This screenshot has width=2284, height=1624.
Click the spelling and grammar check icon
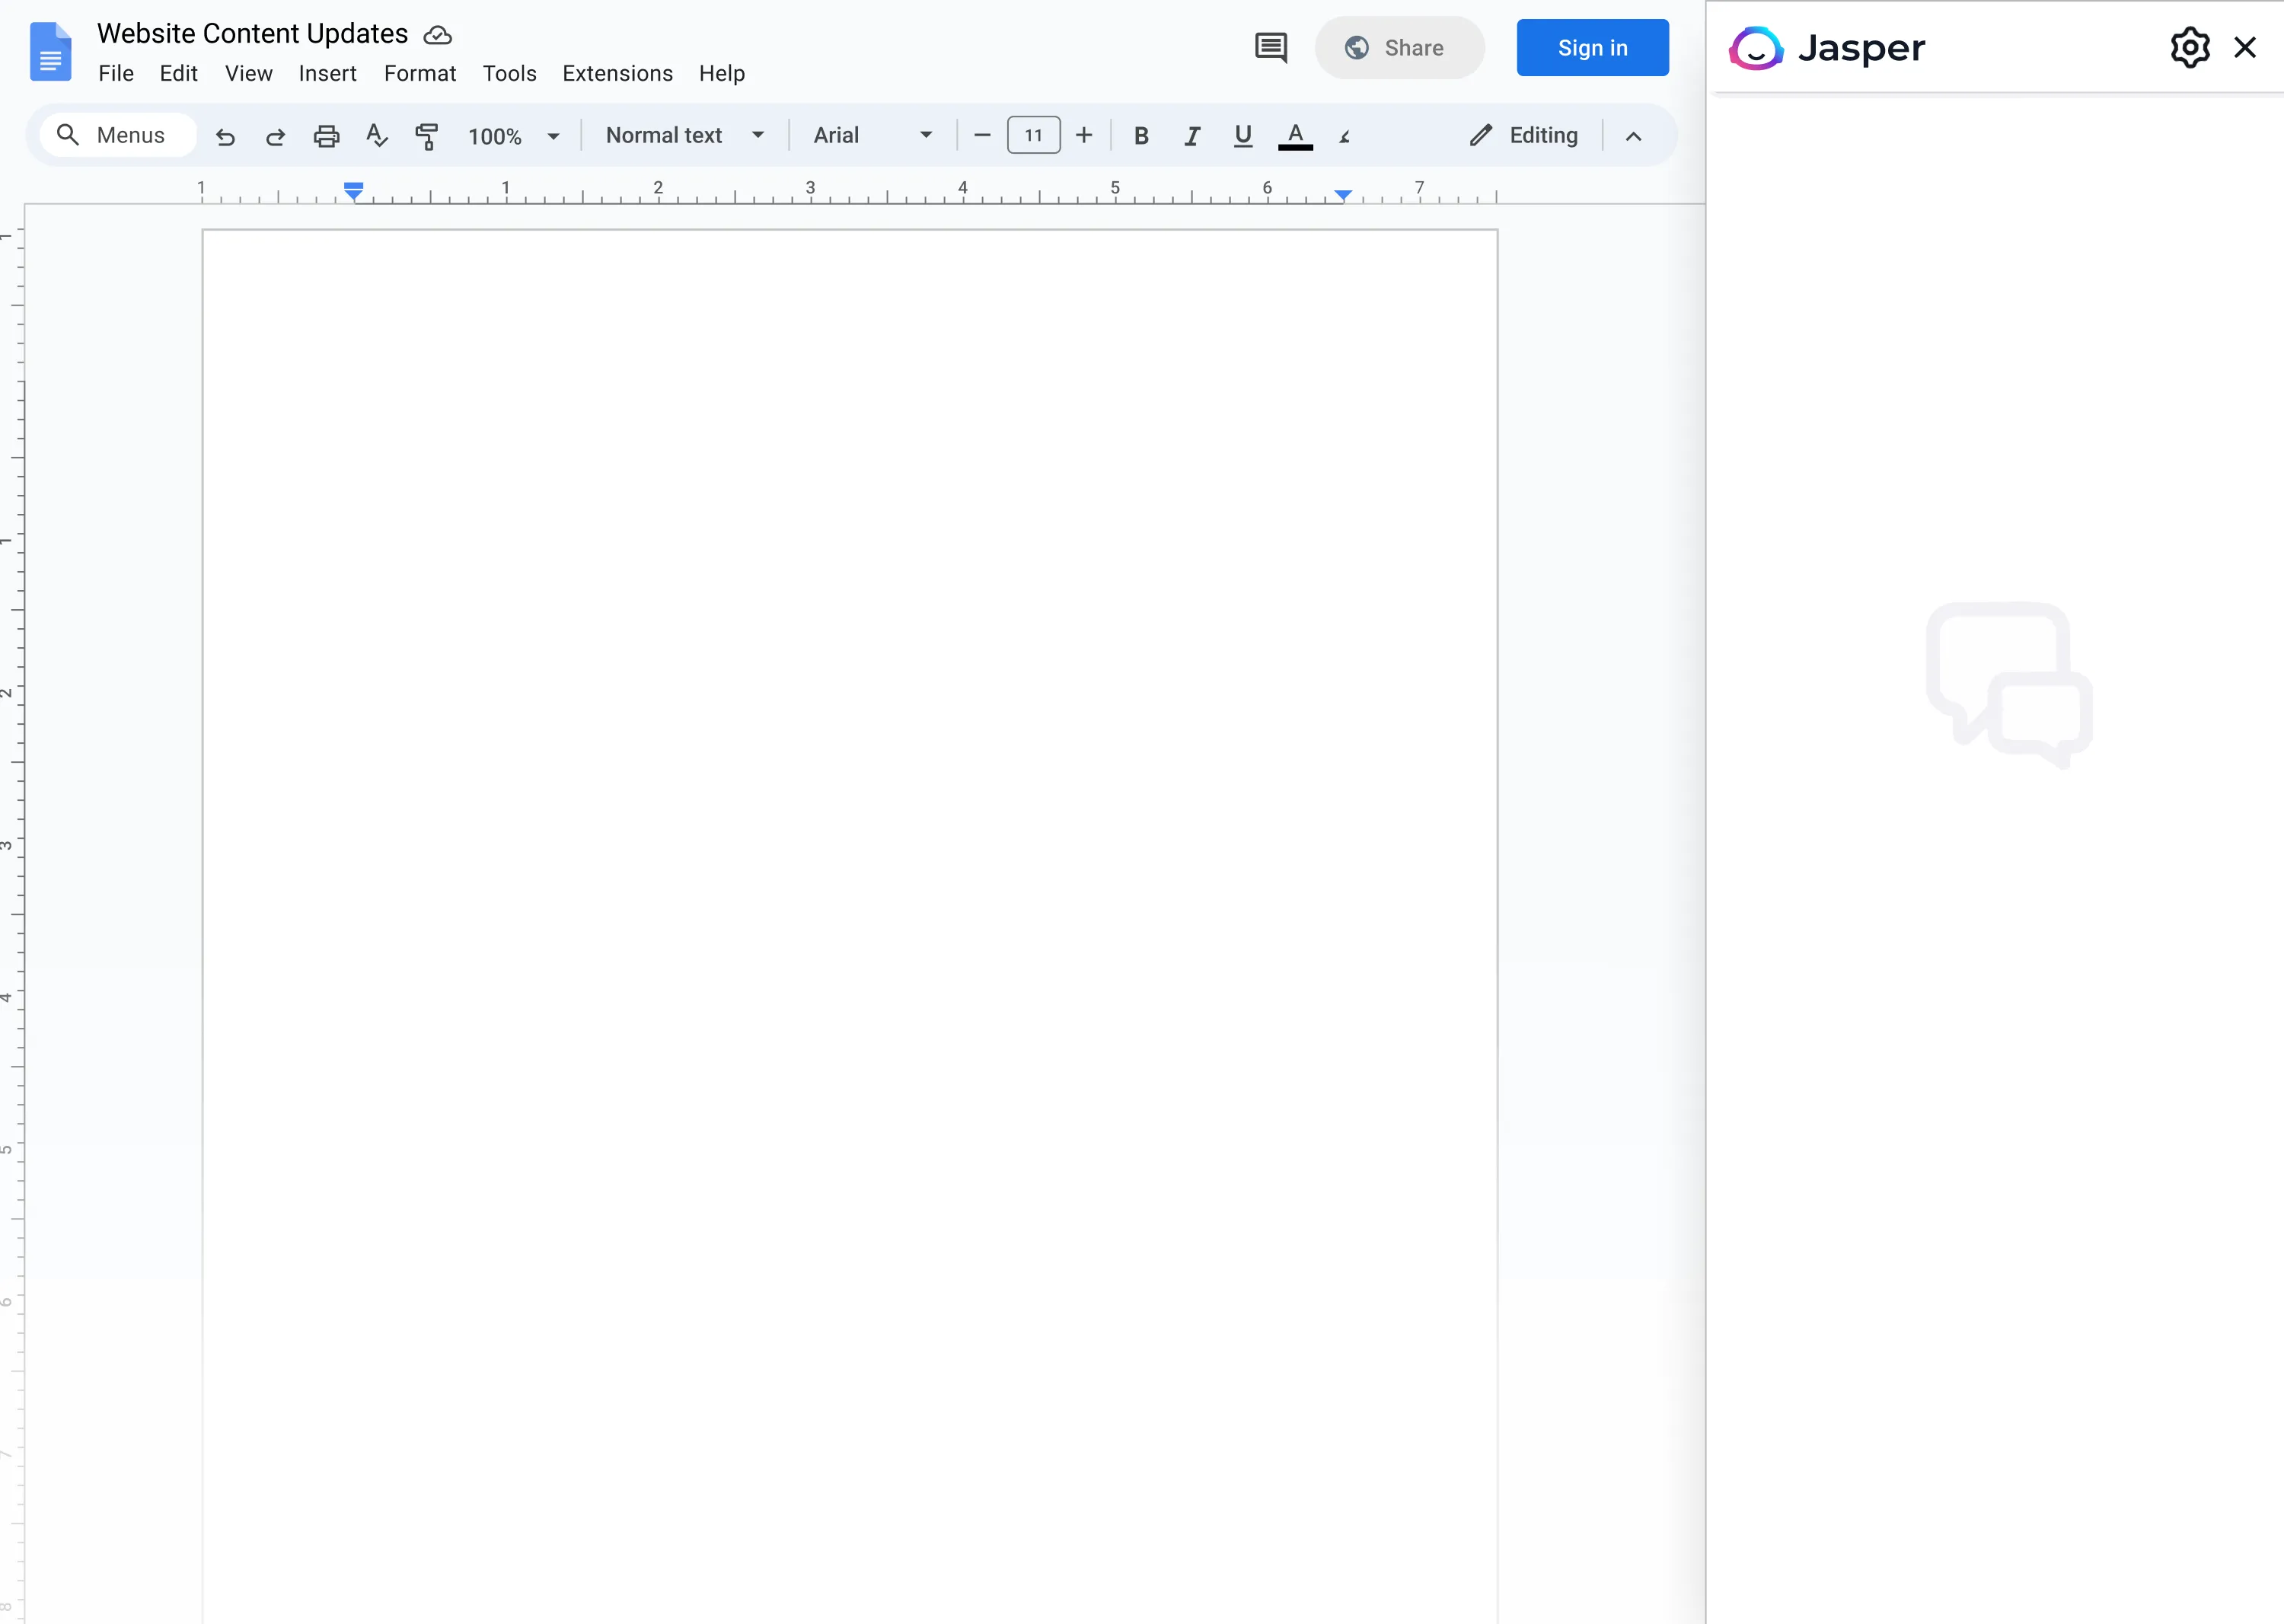pyautogui.click(x=376, y=136)
